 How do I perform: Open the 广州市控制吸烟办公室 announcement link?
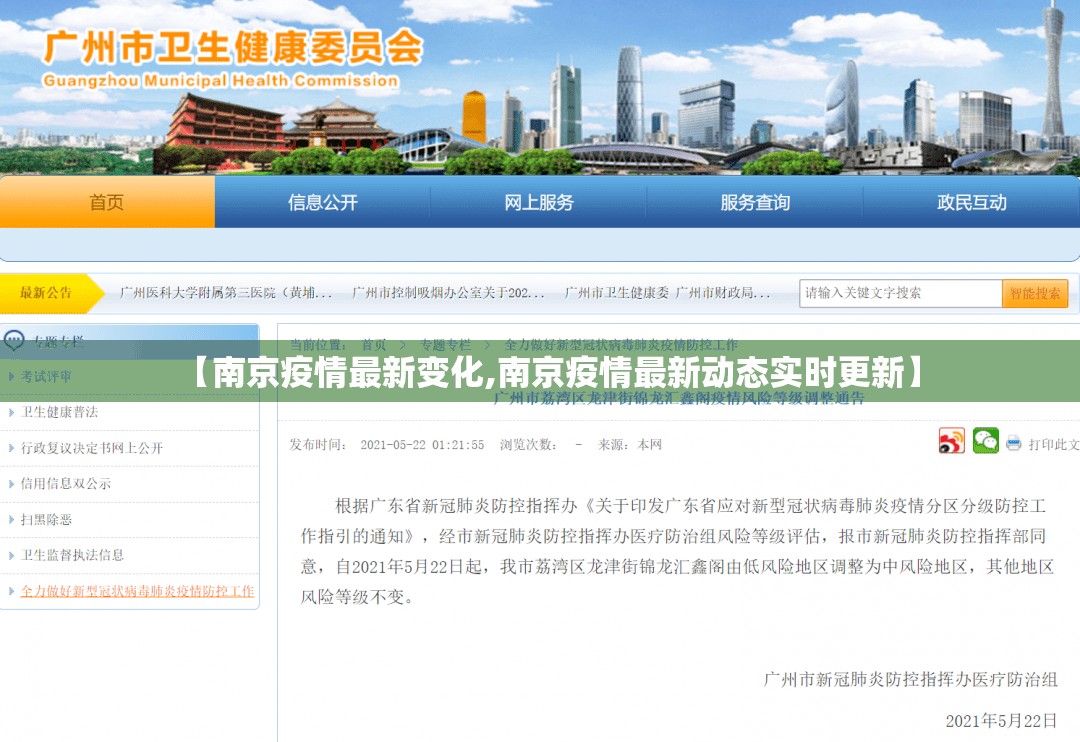(448, 293)
